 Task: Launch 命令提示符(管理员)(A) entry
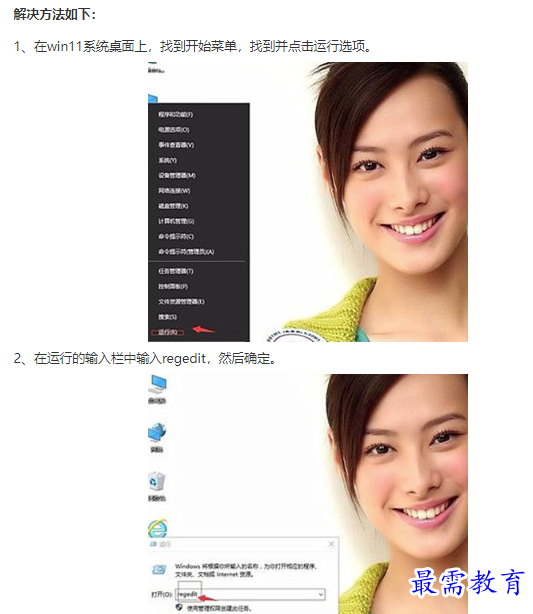(x=186, y=252)
